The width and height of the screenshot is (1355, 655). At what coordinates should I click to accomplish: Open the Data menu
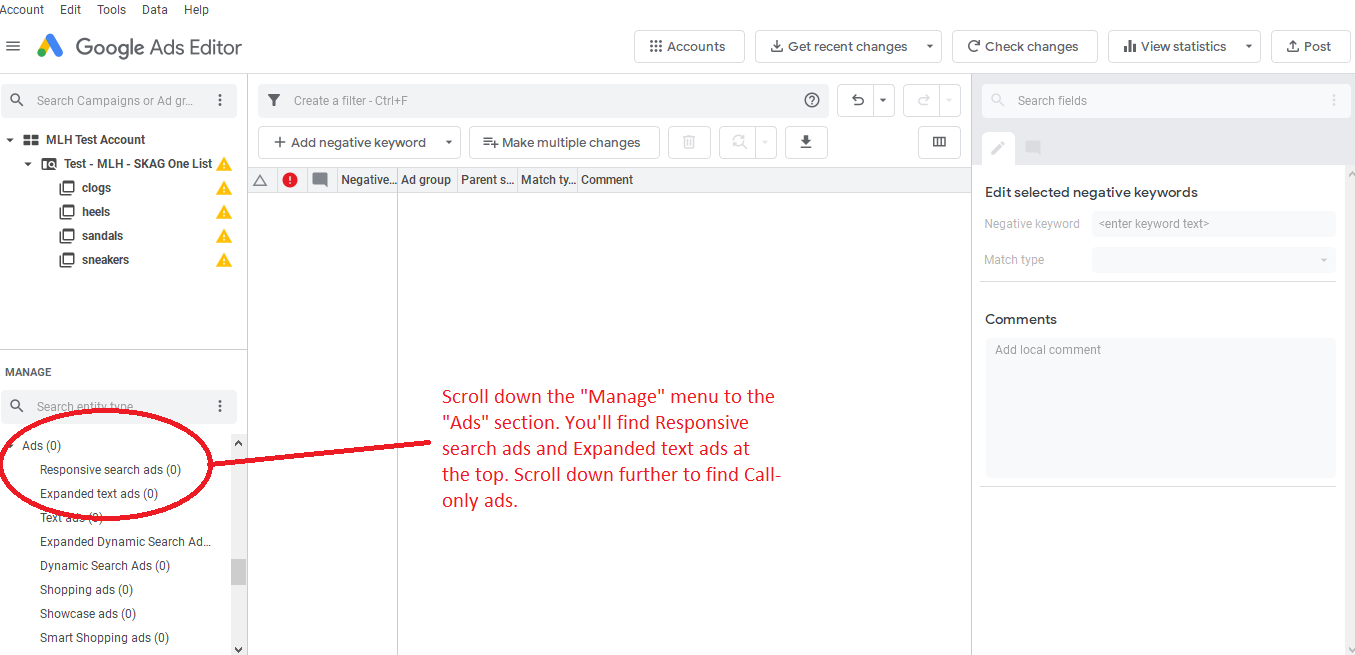coord(155,9)
